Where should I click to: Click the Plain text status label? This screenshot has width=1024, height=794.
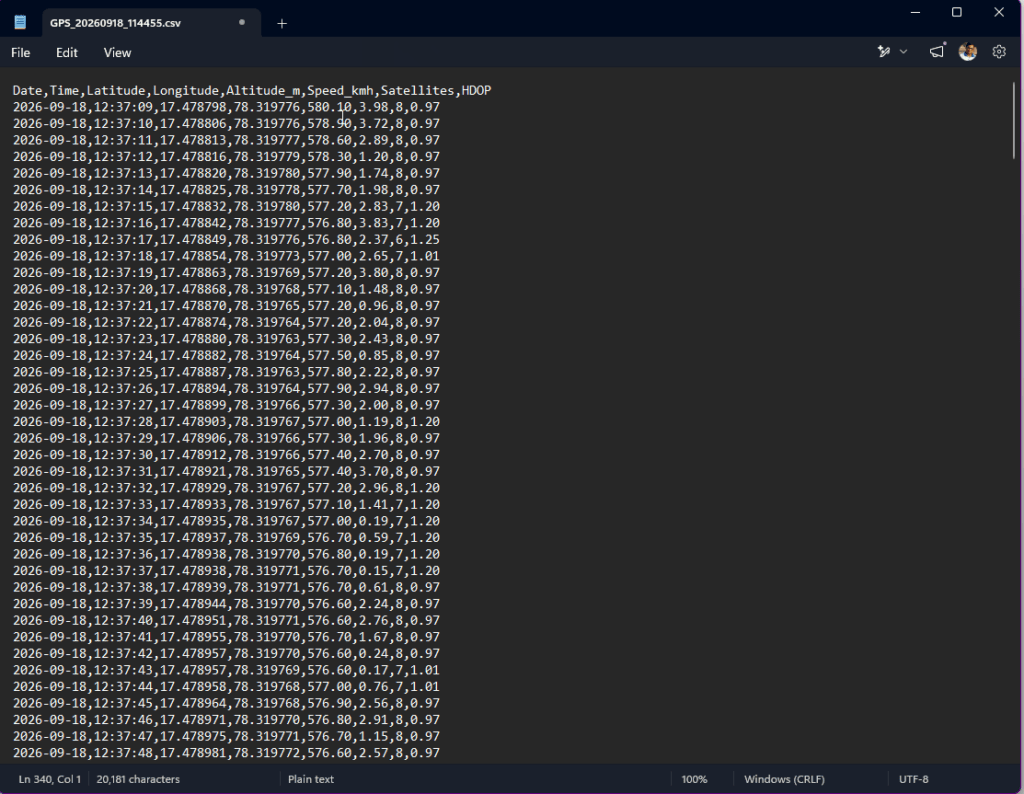(311, 779)
